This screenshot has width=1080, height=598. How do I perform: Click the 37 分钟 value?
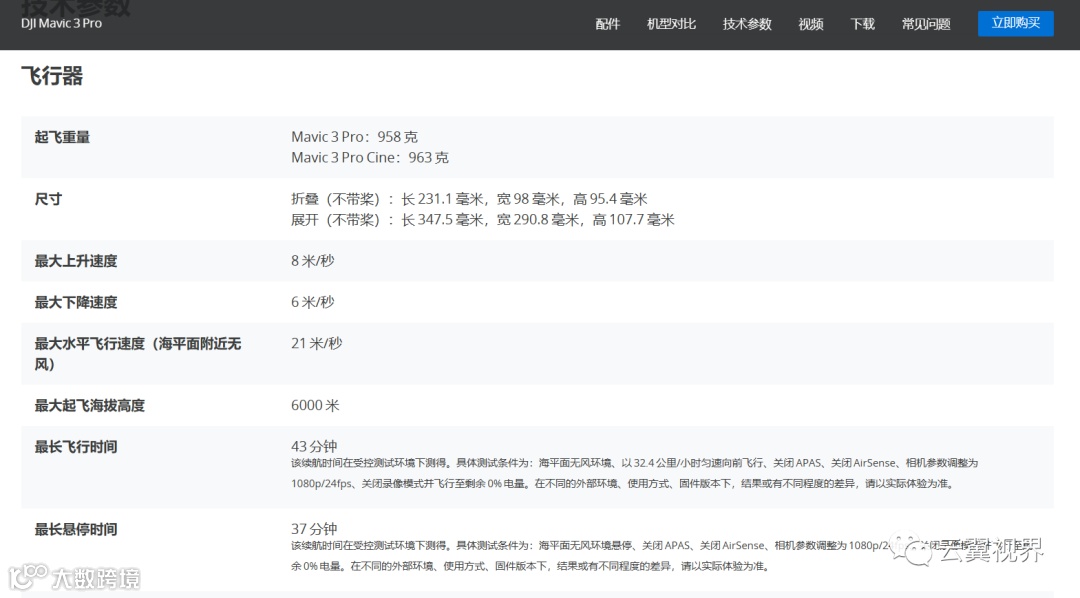(314, 528)
